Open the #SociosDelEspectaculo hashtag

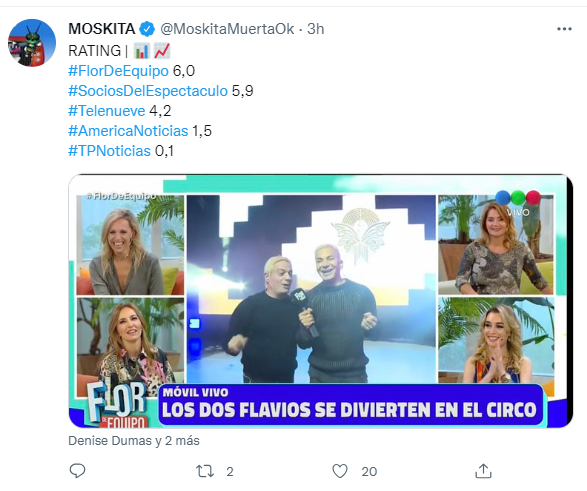point(148,91)
